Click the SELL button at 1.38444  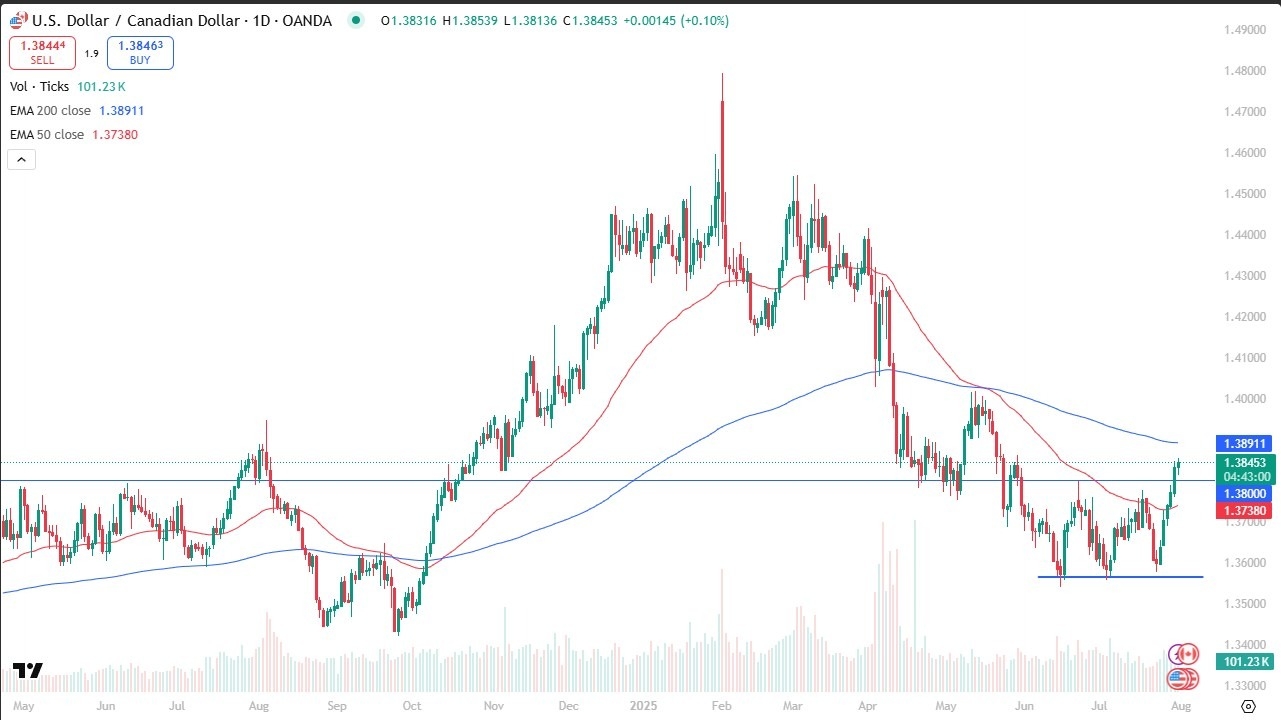coord(41,52)
